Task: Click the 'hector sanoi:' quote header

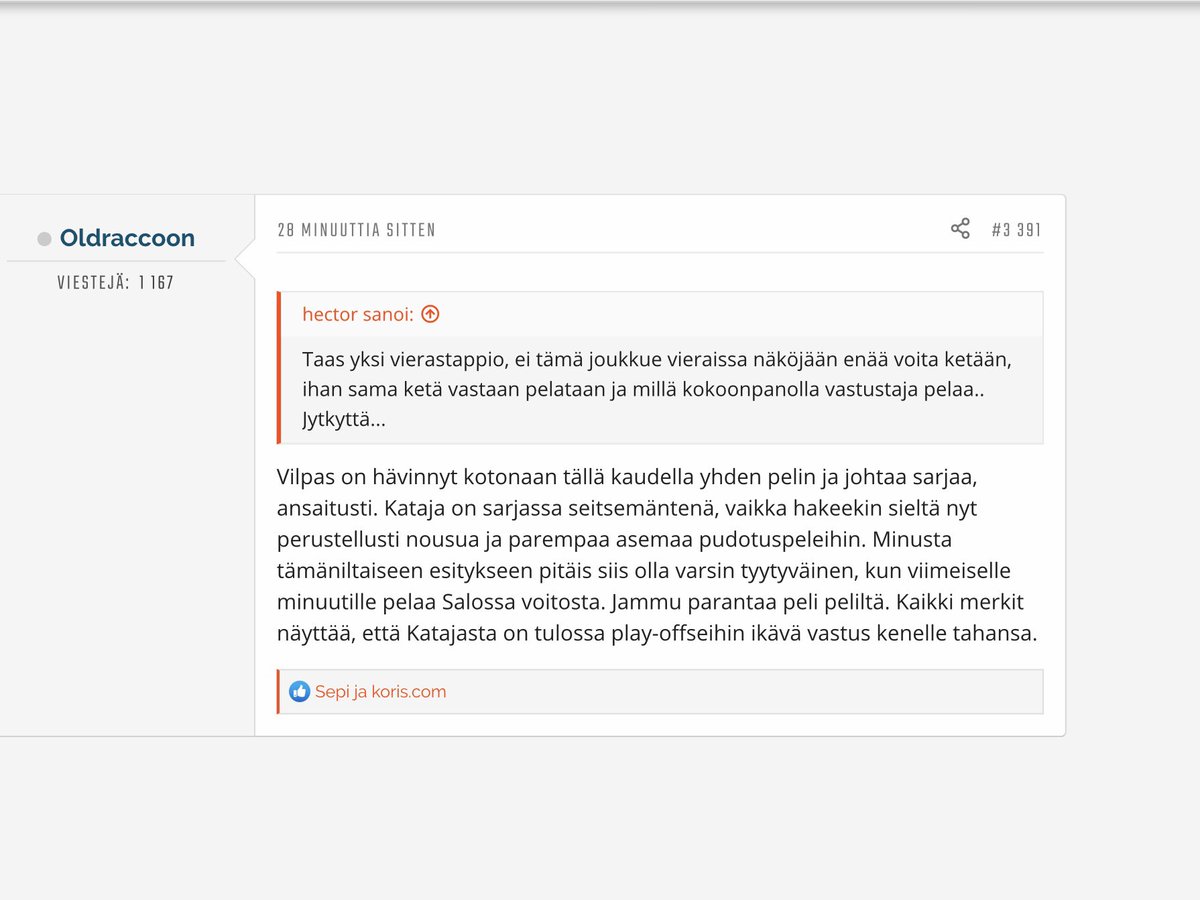Action: [358, 314]
